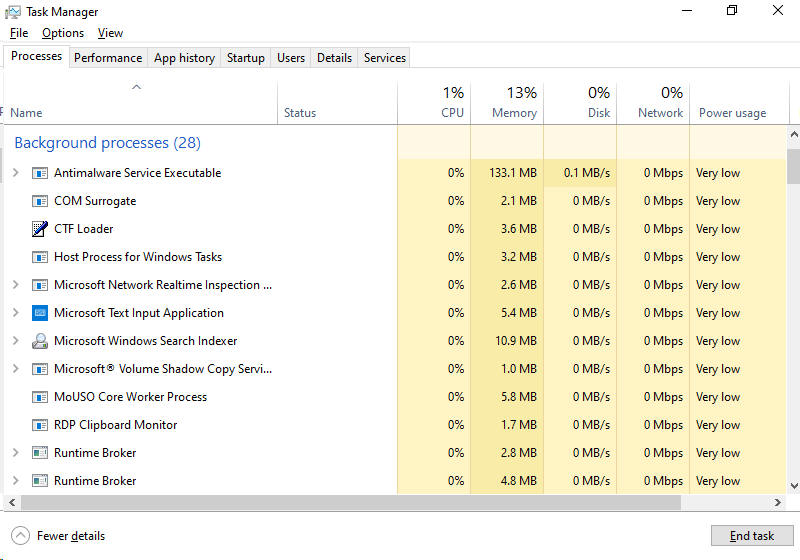
Task: Click the vertical scrollbar up arrow
Action: tap(794, 135)
